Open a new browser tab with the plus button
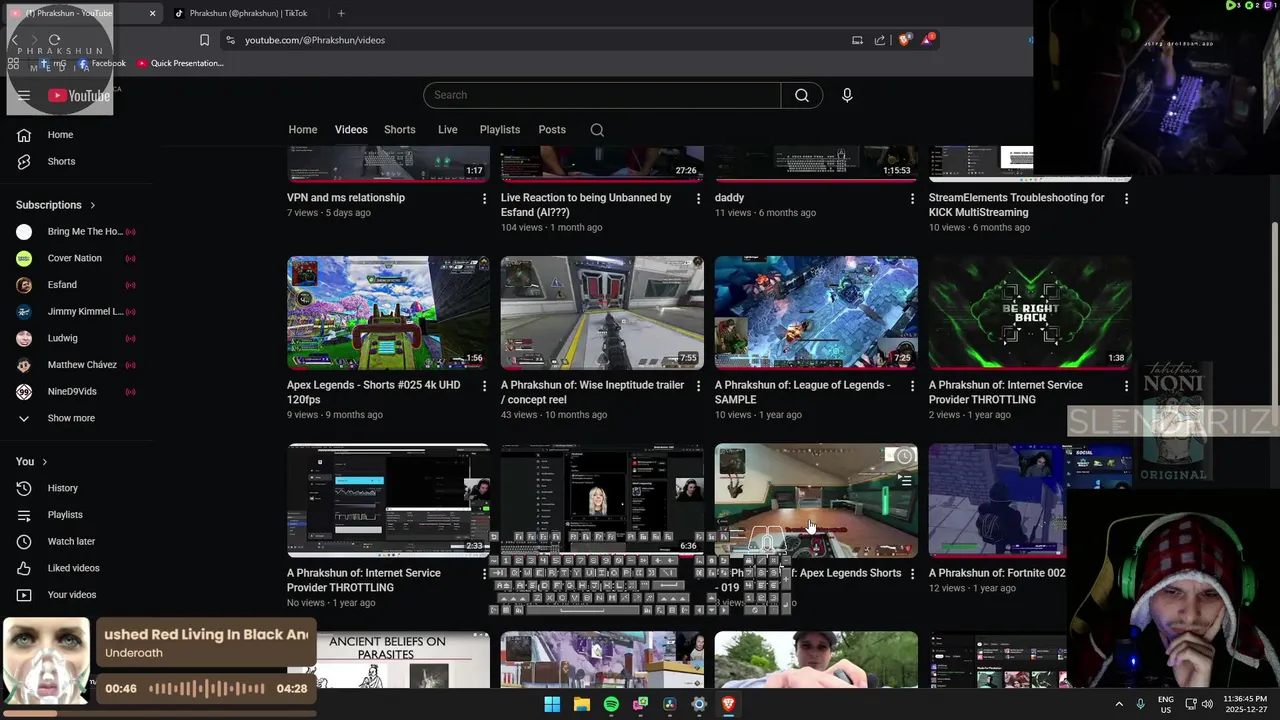The width and height of the screenshot is (1280, 720). [x=341, y=13]
